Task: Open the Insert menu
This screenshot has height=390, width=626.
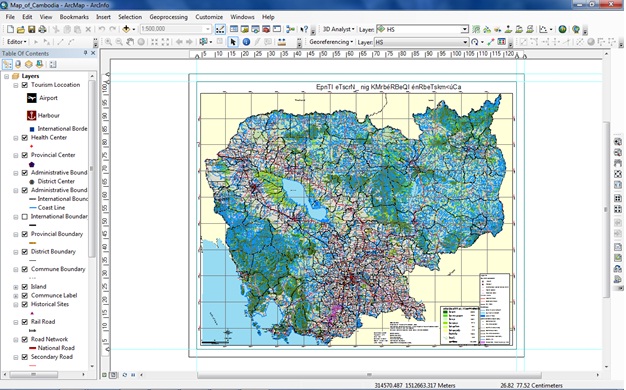Action: [x=103, y=17]
